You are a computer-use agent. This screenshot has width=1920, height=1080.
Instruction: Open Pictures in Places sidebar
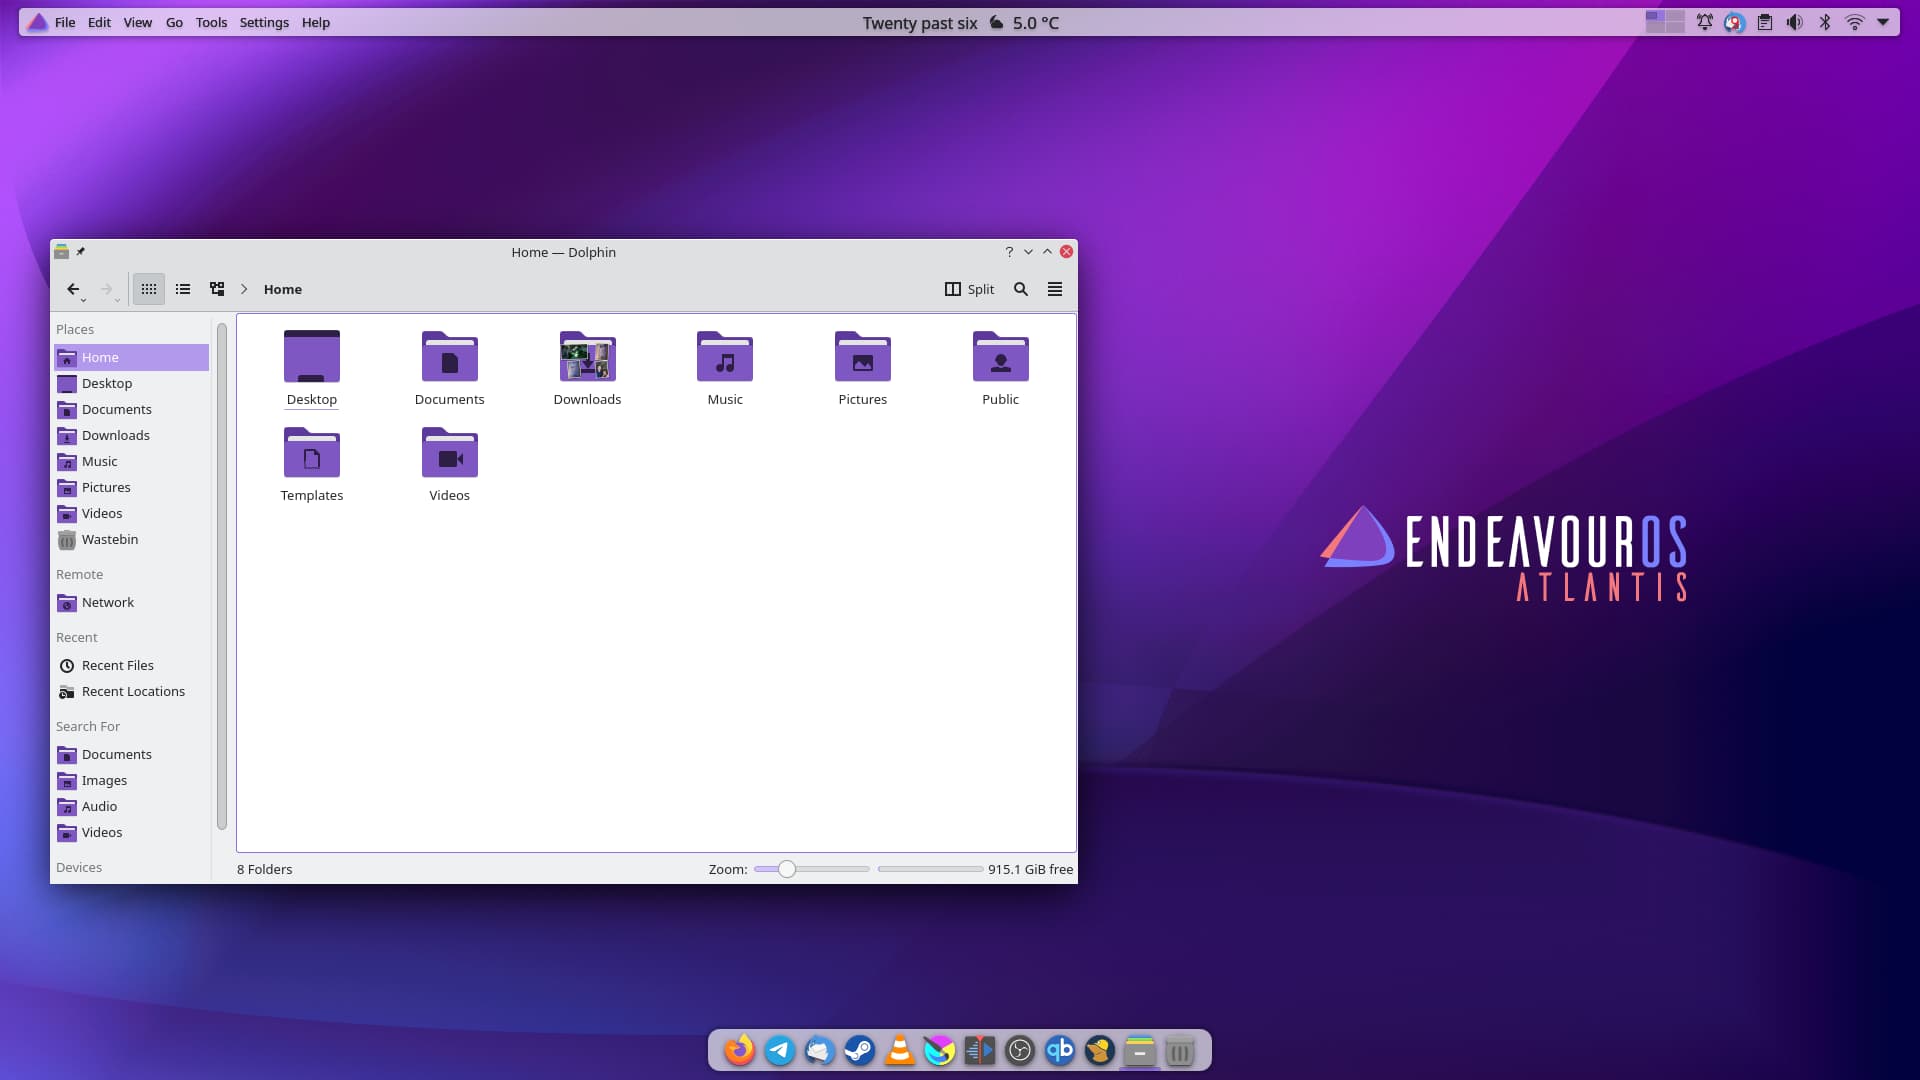point(131,487)
